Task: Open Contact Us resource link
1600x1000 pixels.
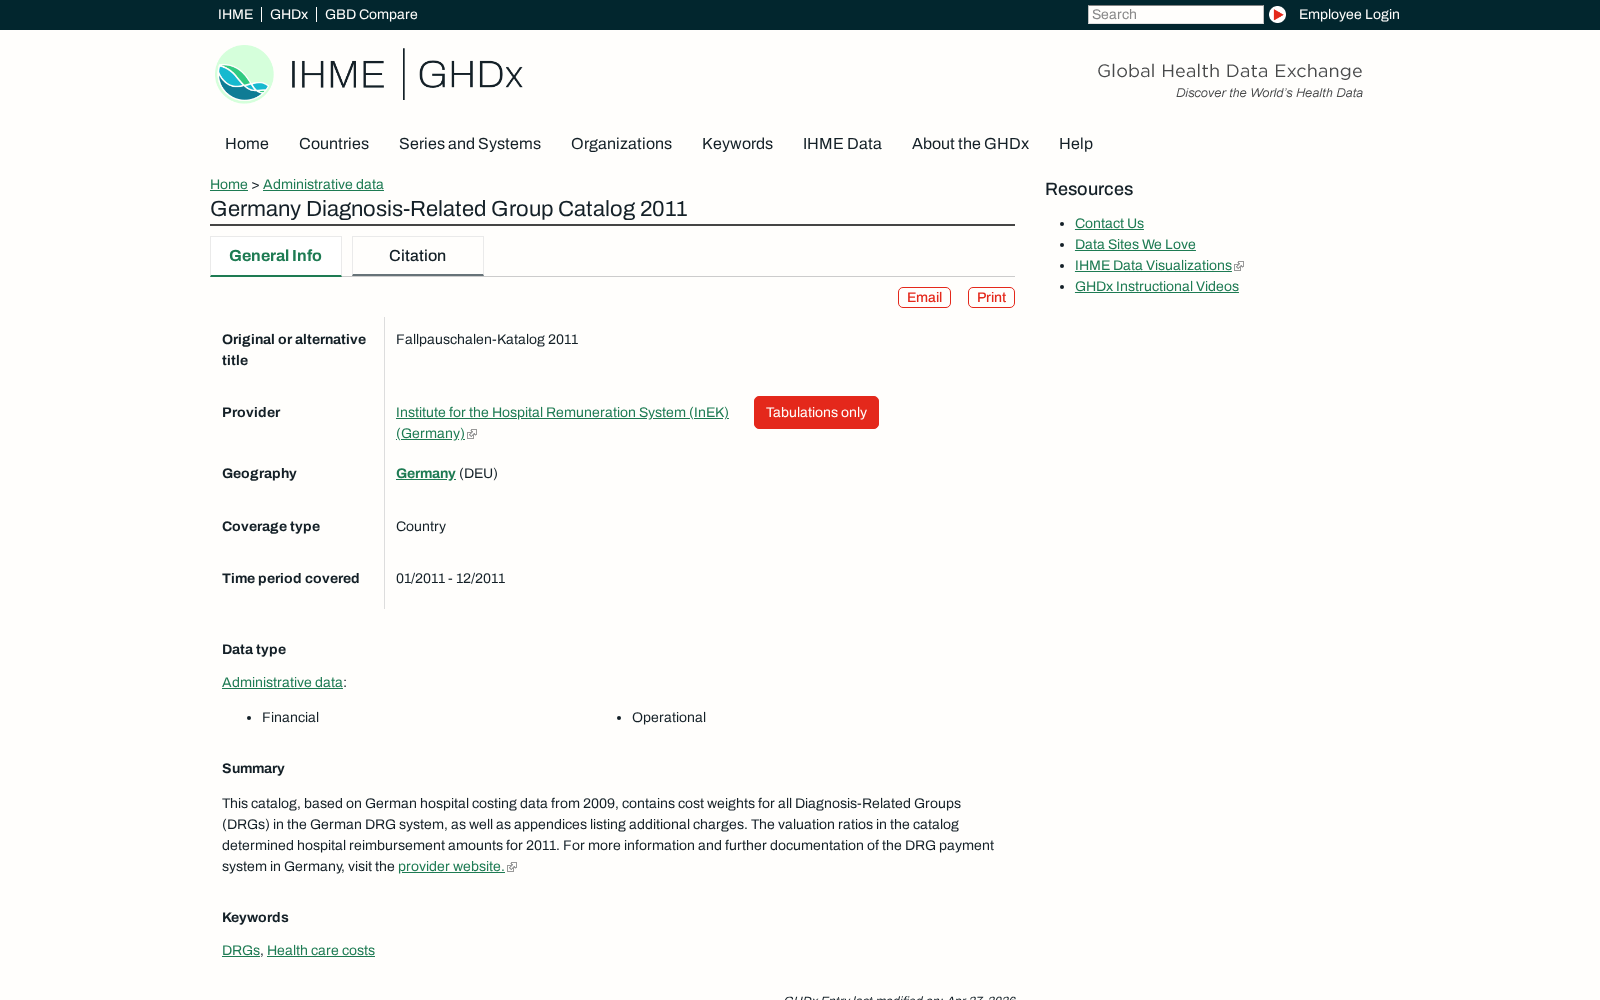Action: pyautogui.click(x=1109, y=223)
